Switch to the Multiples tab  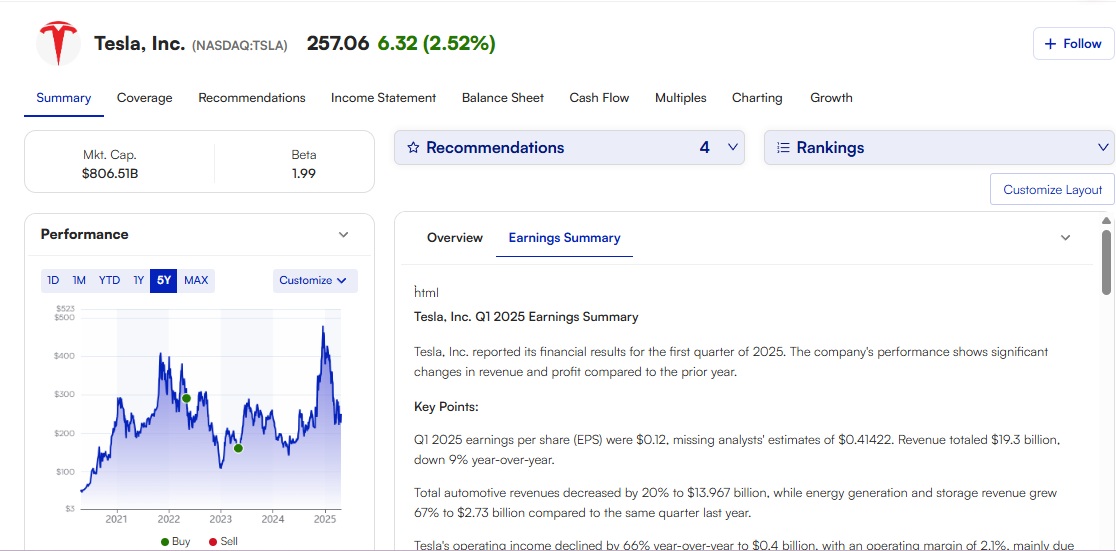(680, 98)
